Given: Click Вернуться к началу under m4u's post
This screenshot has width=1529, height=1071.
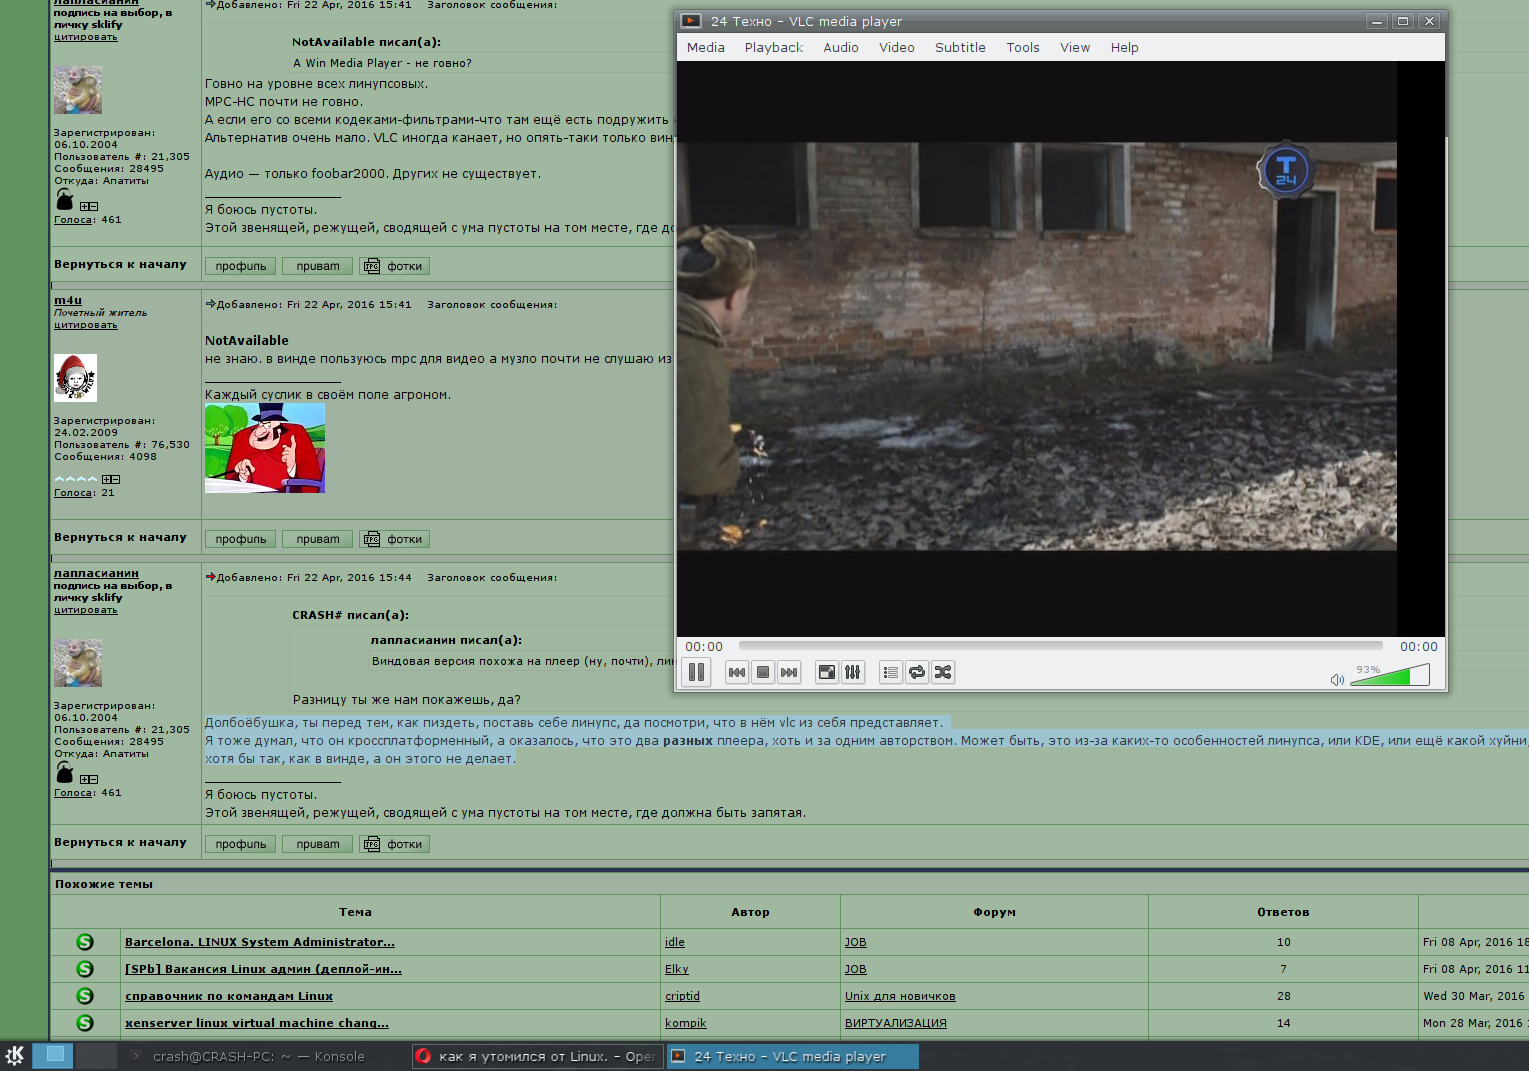Looking at the screenshot, I should (120, 537).
